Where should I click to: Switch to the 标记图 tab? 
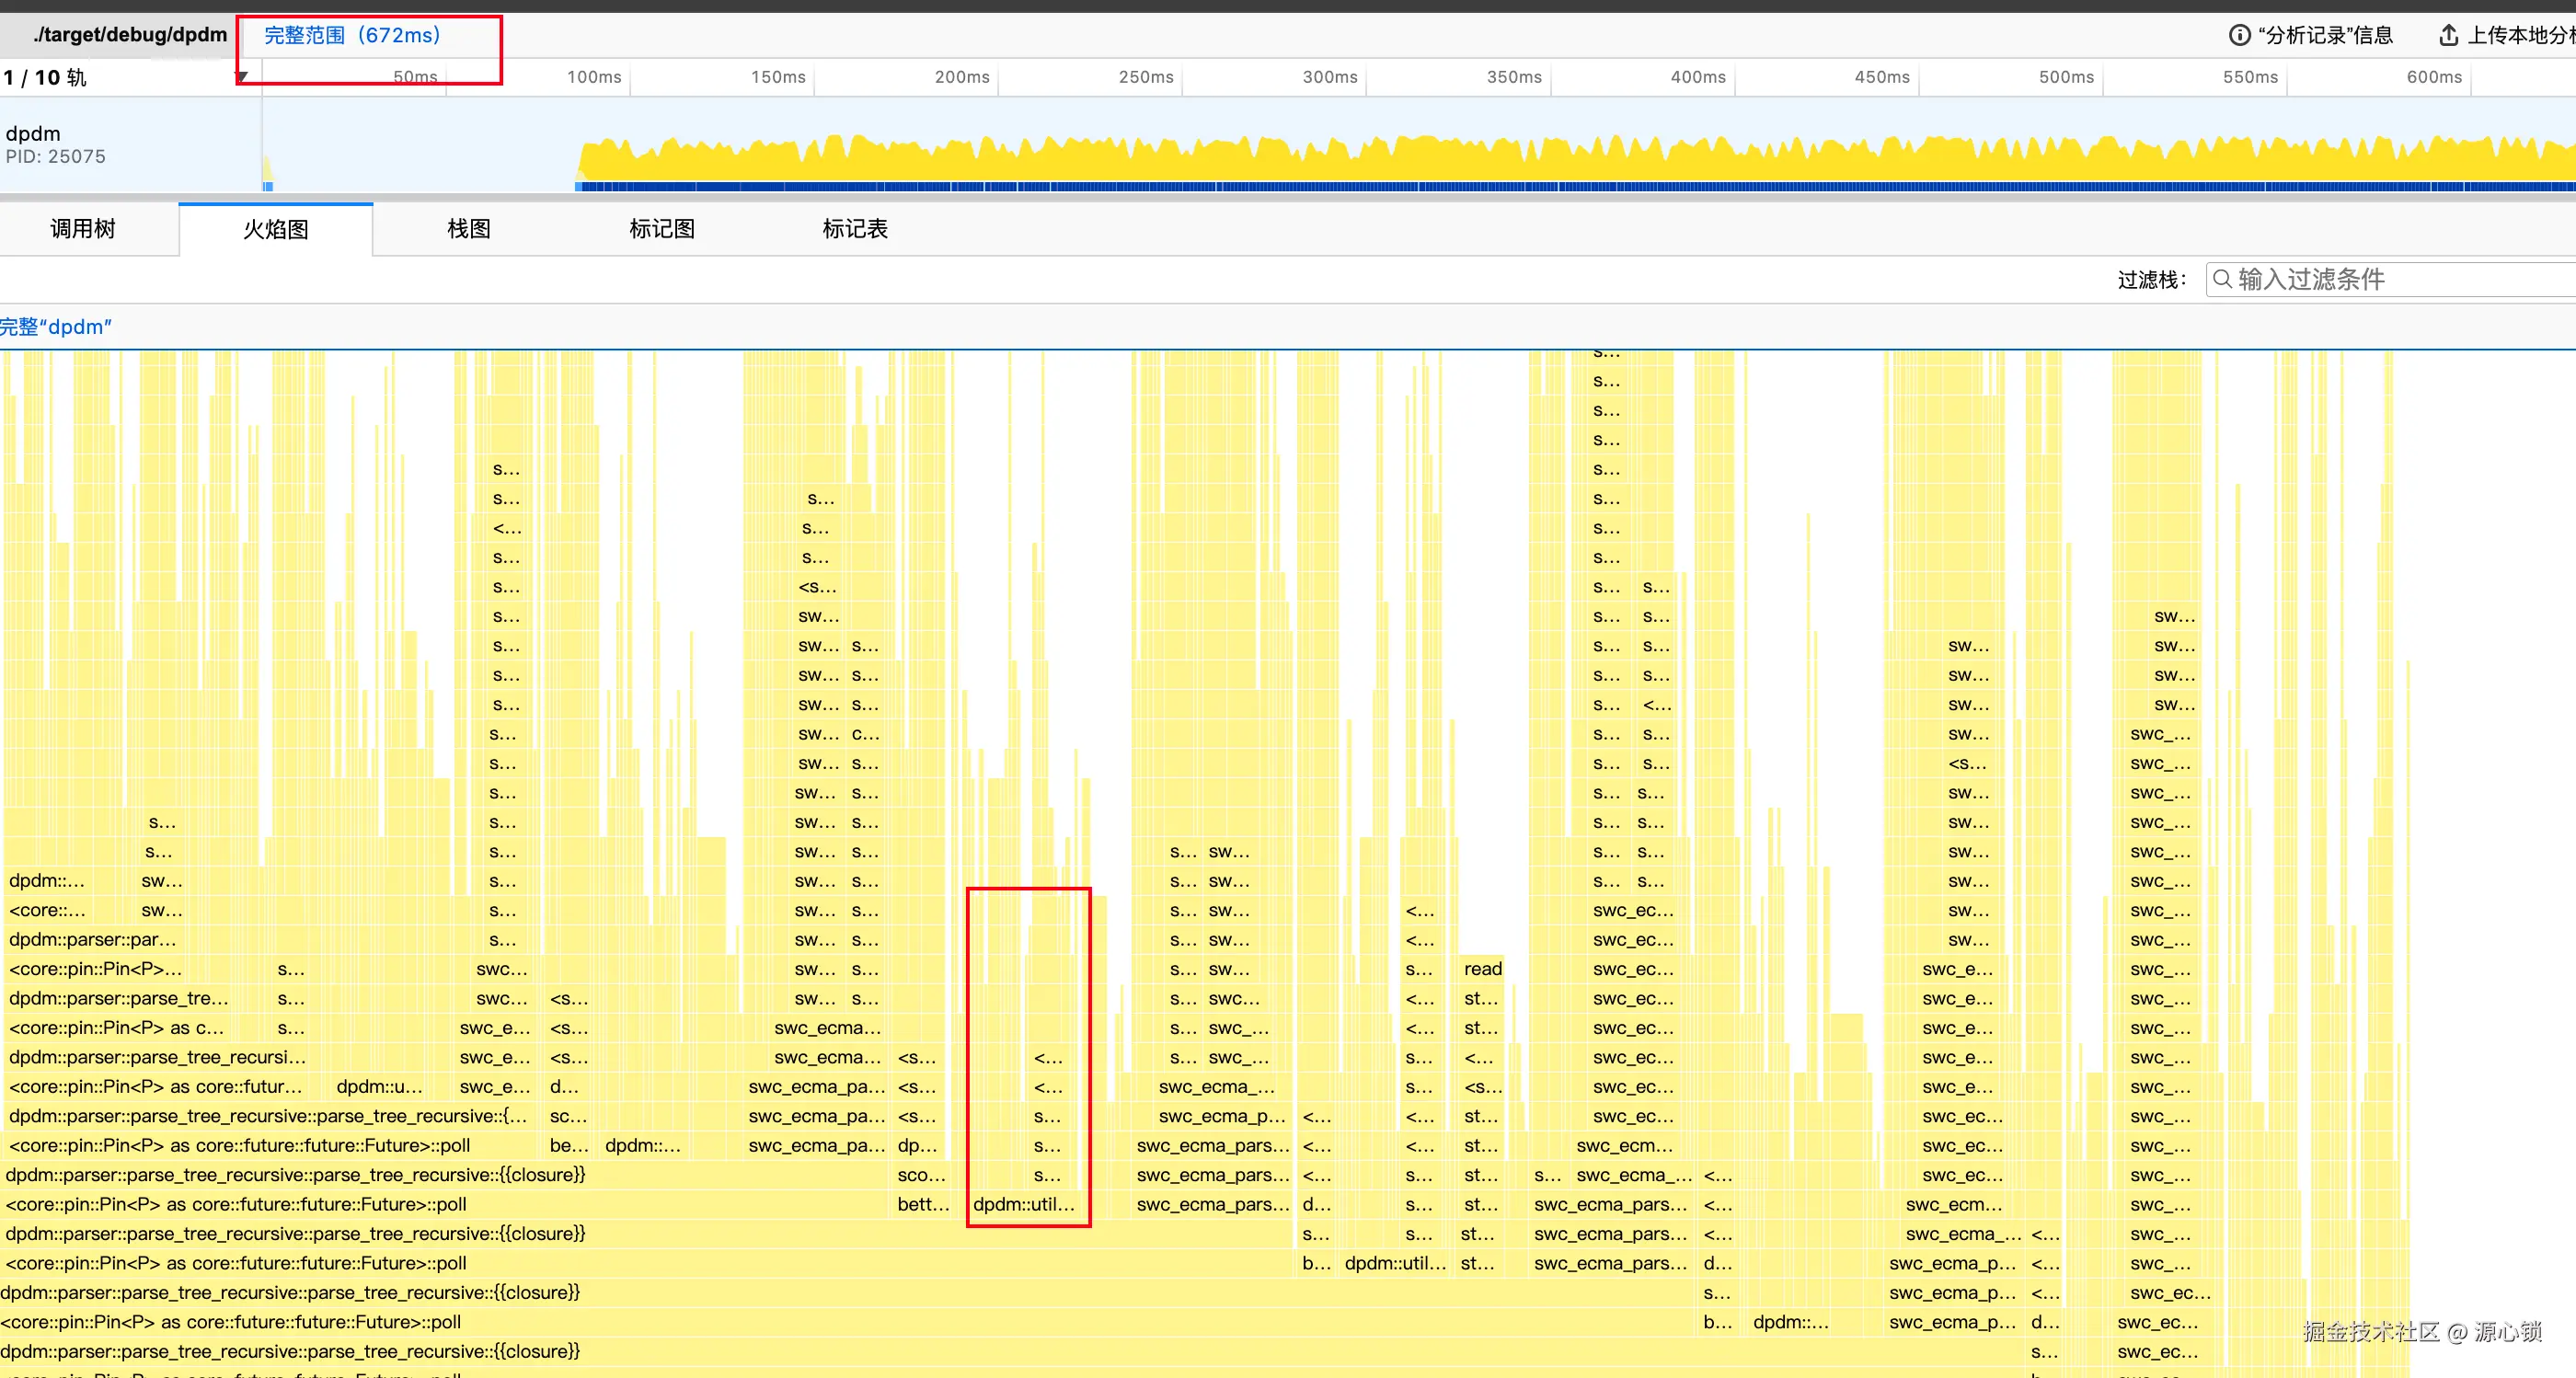(661, 229)
